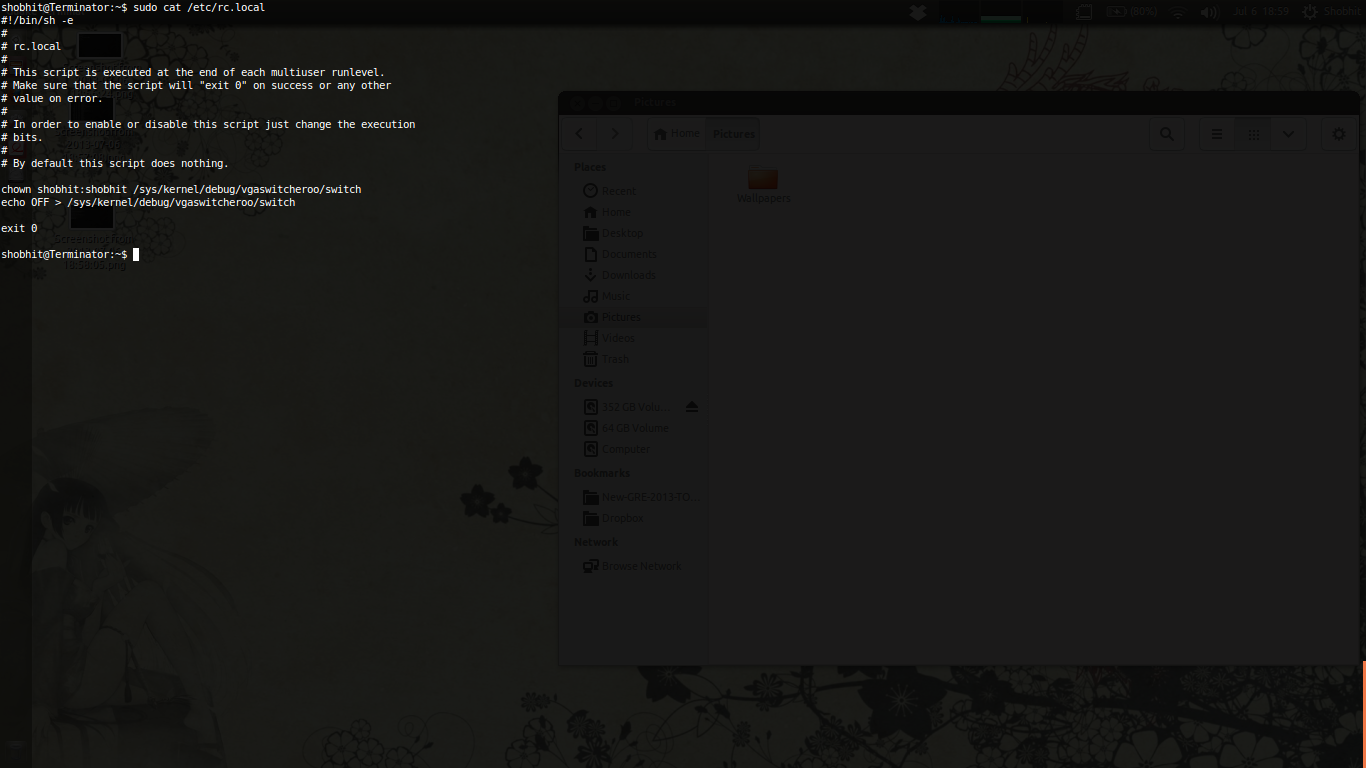The width and height of the screenshot is (1366, 768).
Task: Click the forward navigation arrow in Files
Action: [614, 133]
